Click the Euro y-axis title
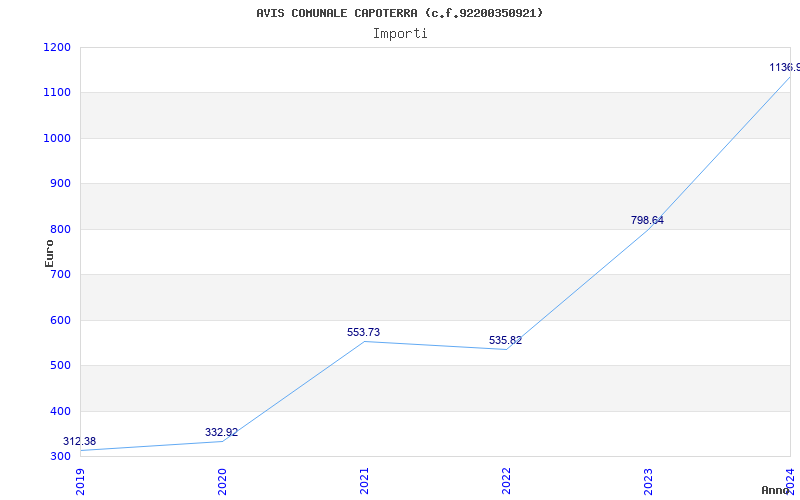Screen dimensions: 800x500 point(49,253)
